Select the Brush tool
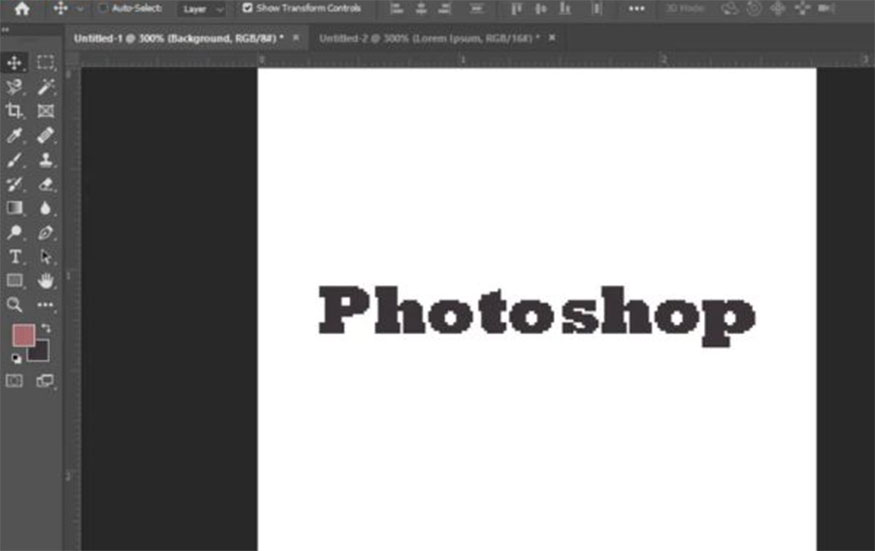This screenshot has height=551, width=875. coord(15,160)
